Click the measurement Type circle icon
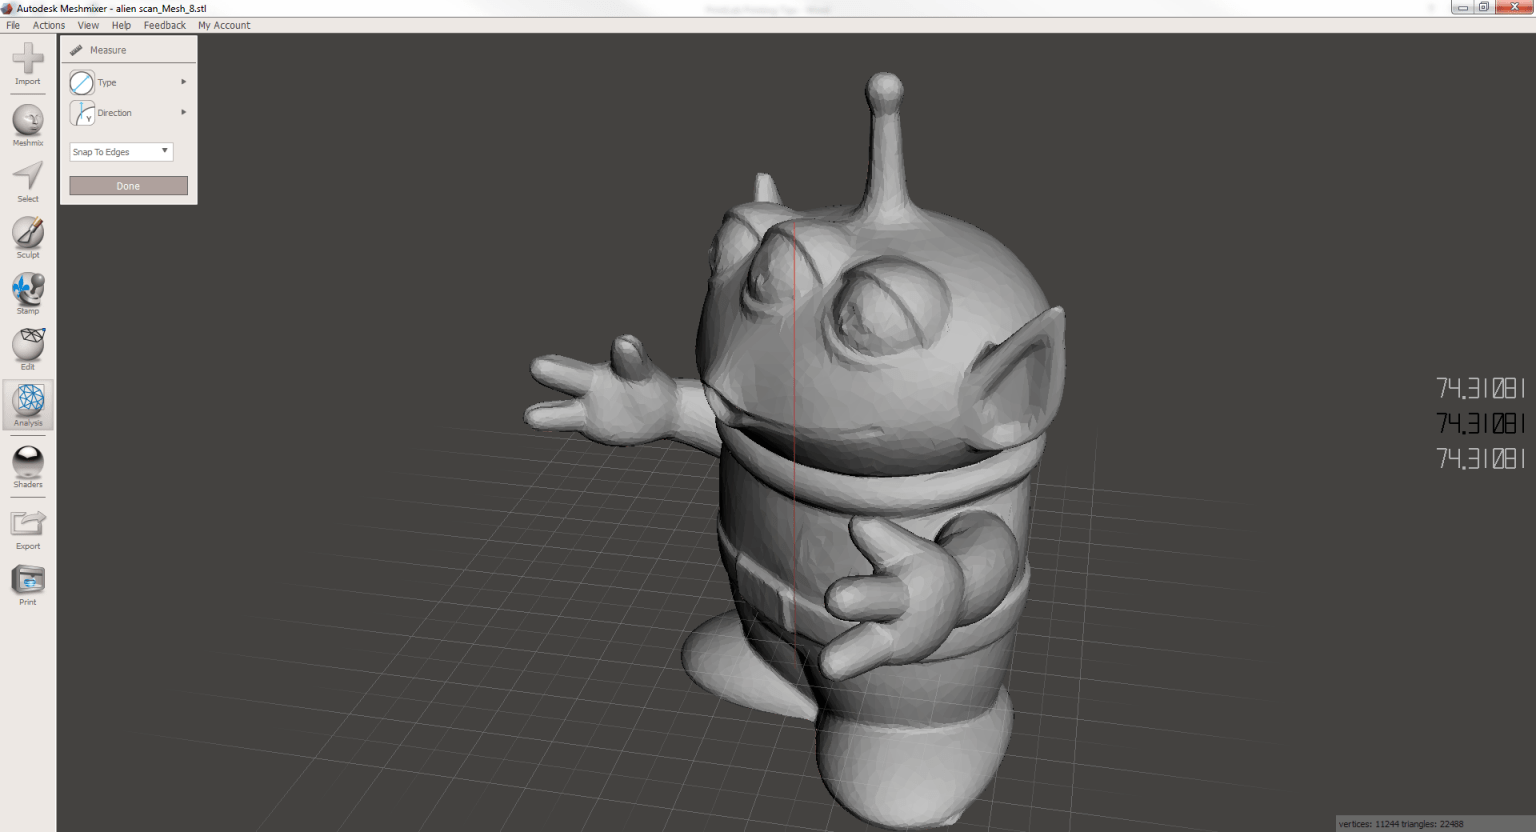 tap(82, 82)
